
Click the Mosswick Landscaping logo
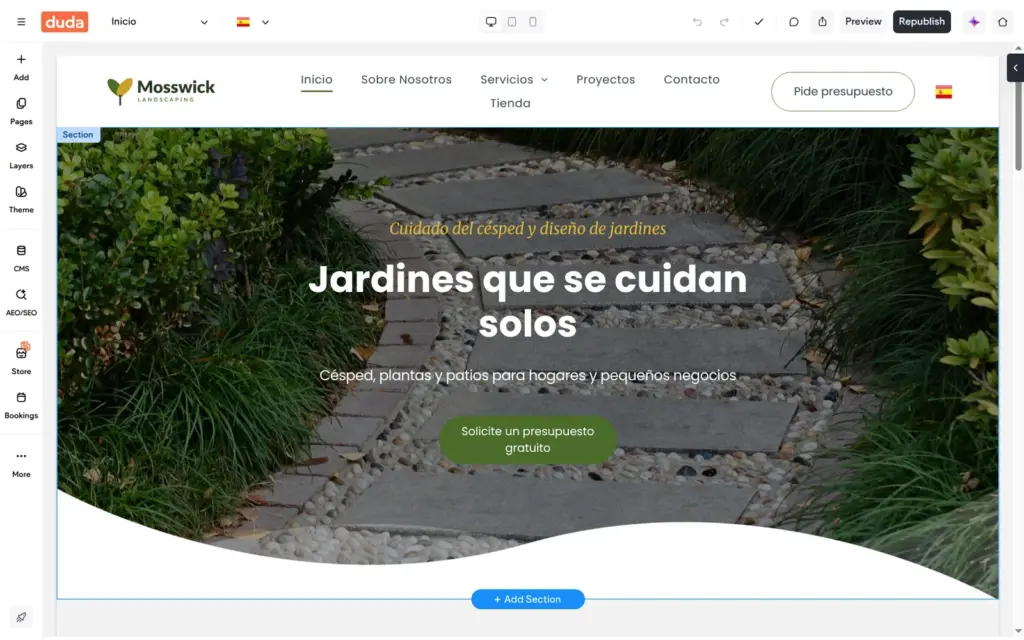161,91
